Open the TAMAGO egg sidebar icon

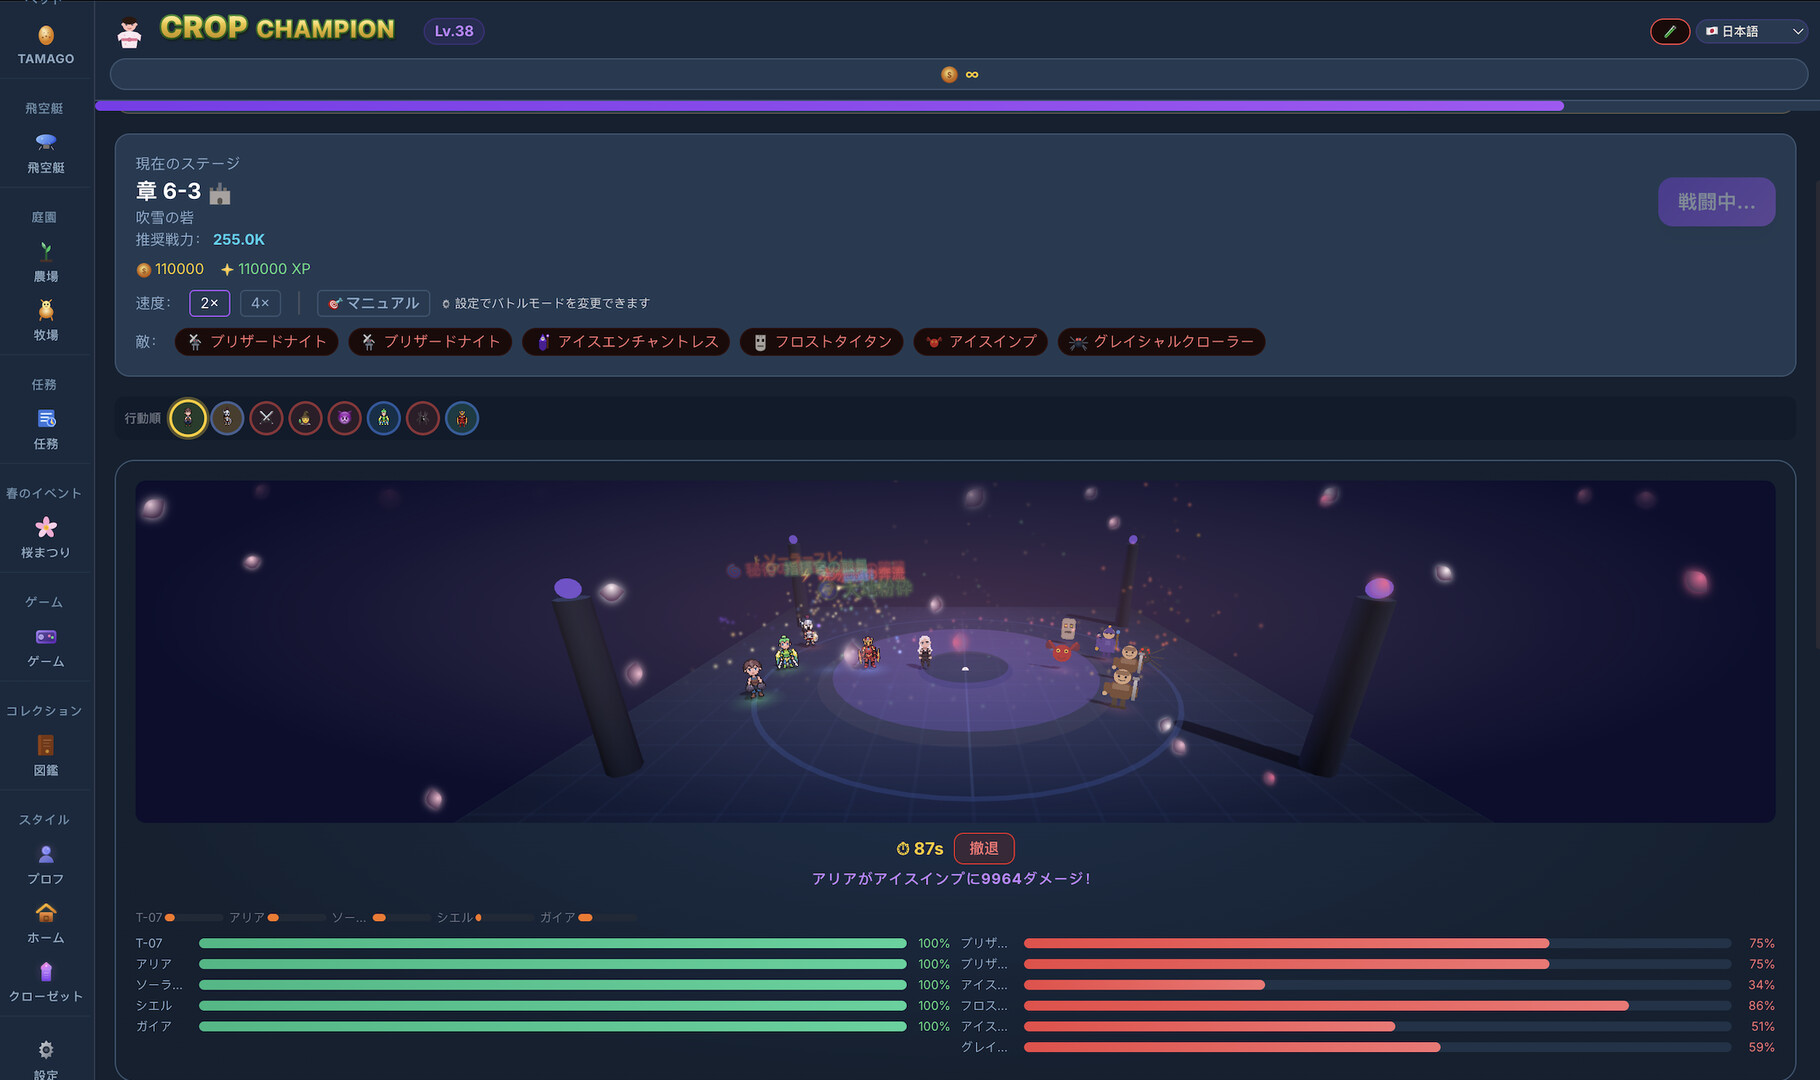click(x=46, y=37)
